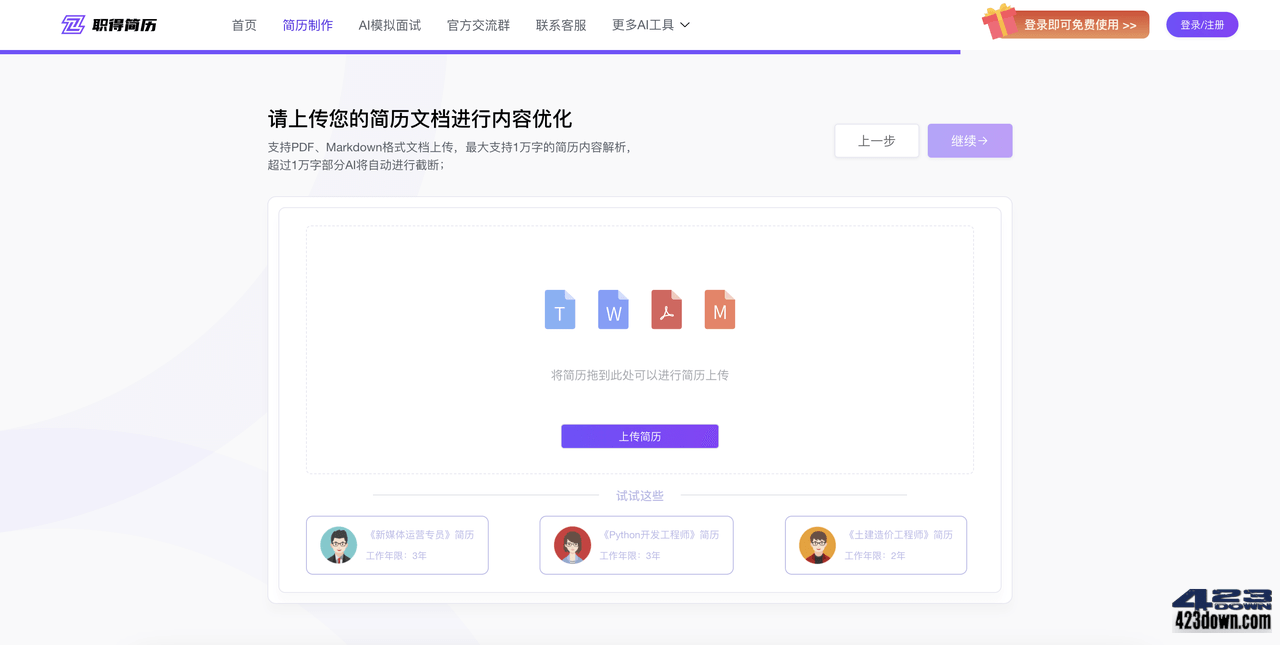Click the Python开发工程师 avatar image
1280x645 pixels.
point(572,545)
